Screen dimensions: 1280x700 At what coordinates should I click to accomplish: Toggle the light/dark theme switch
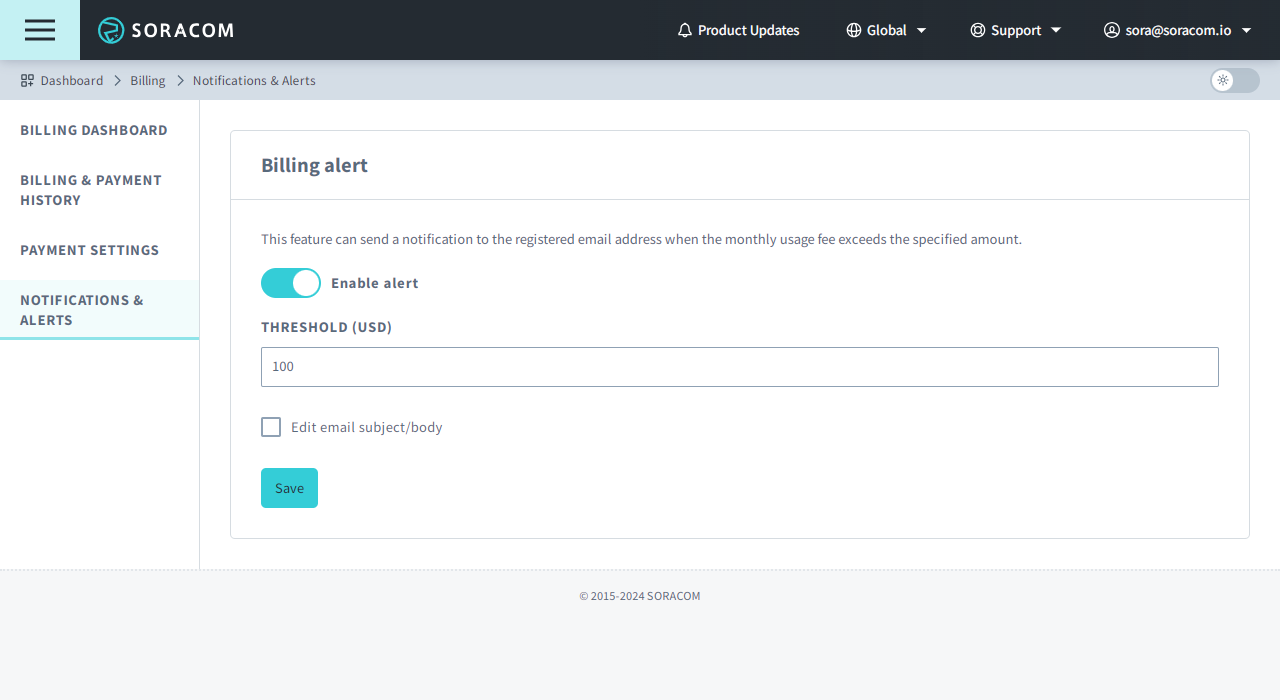click(x=1234, y=80)
